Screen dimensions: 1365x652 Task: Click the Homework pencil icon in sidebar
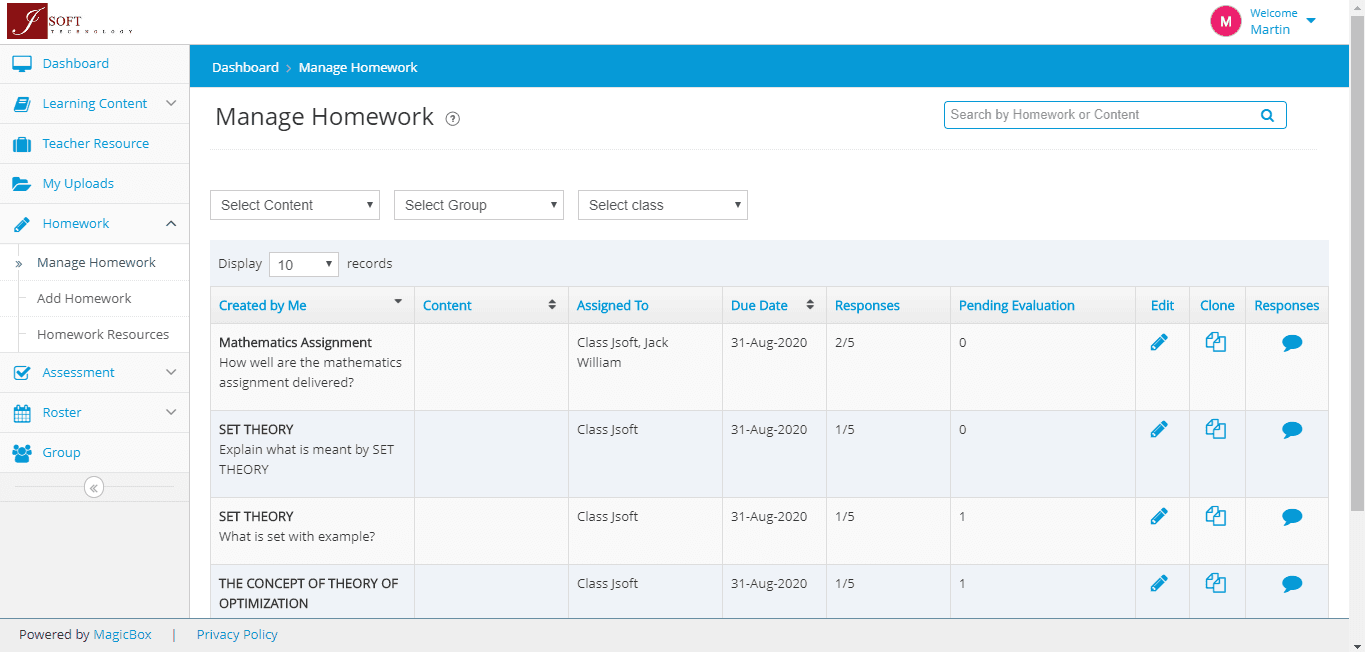(x=22, y=224)
